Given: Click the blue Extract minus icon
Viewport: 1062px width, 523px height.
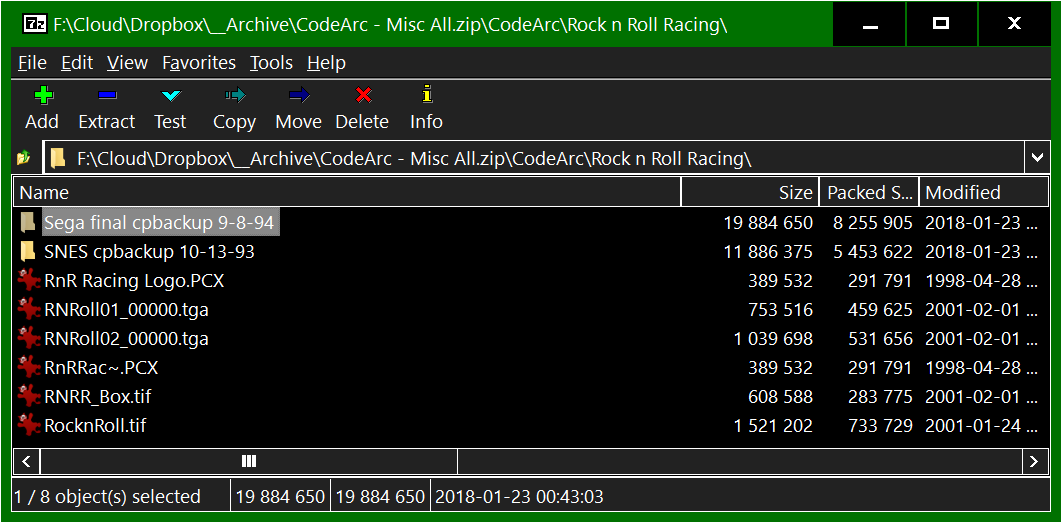Looking at the screenshot, I should click(107, 96).
